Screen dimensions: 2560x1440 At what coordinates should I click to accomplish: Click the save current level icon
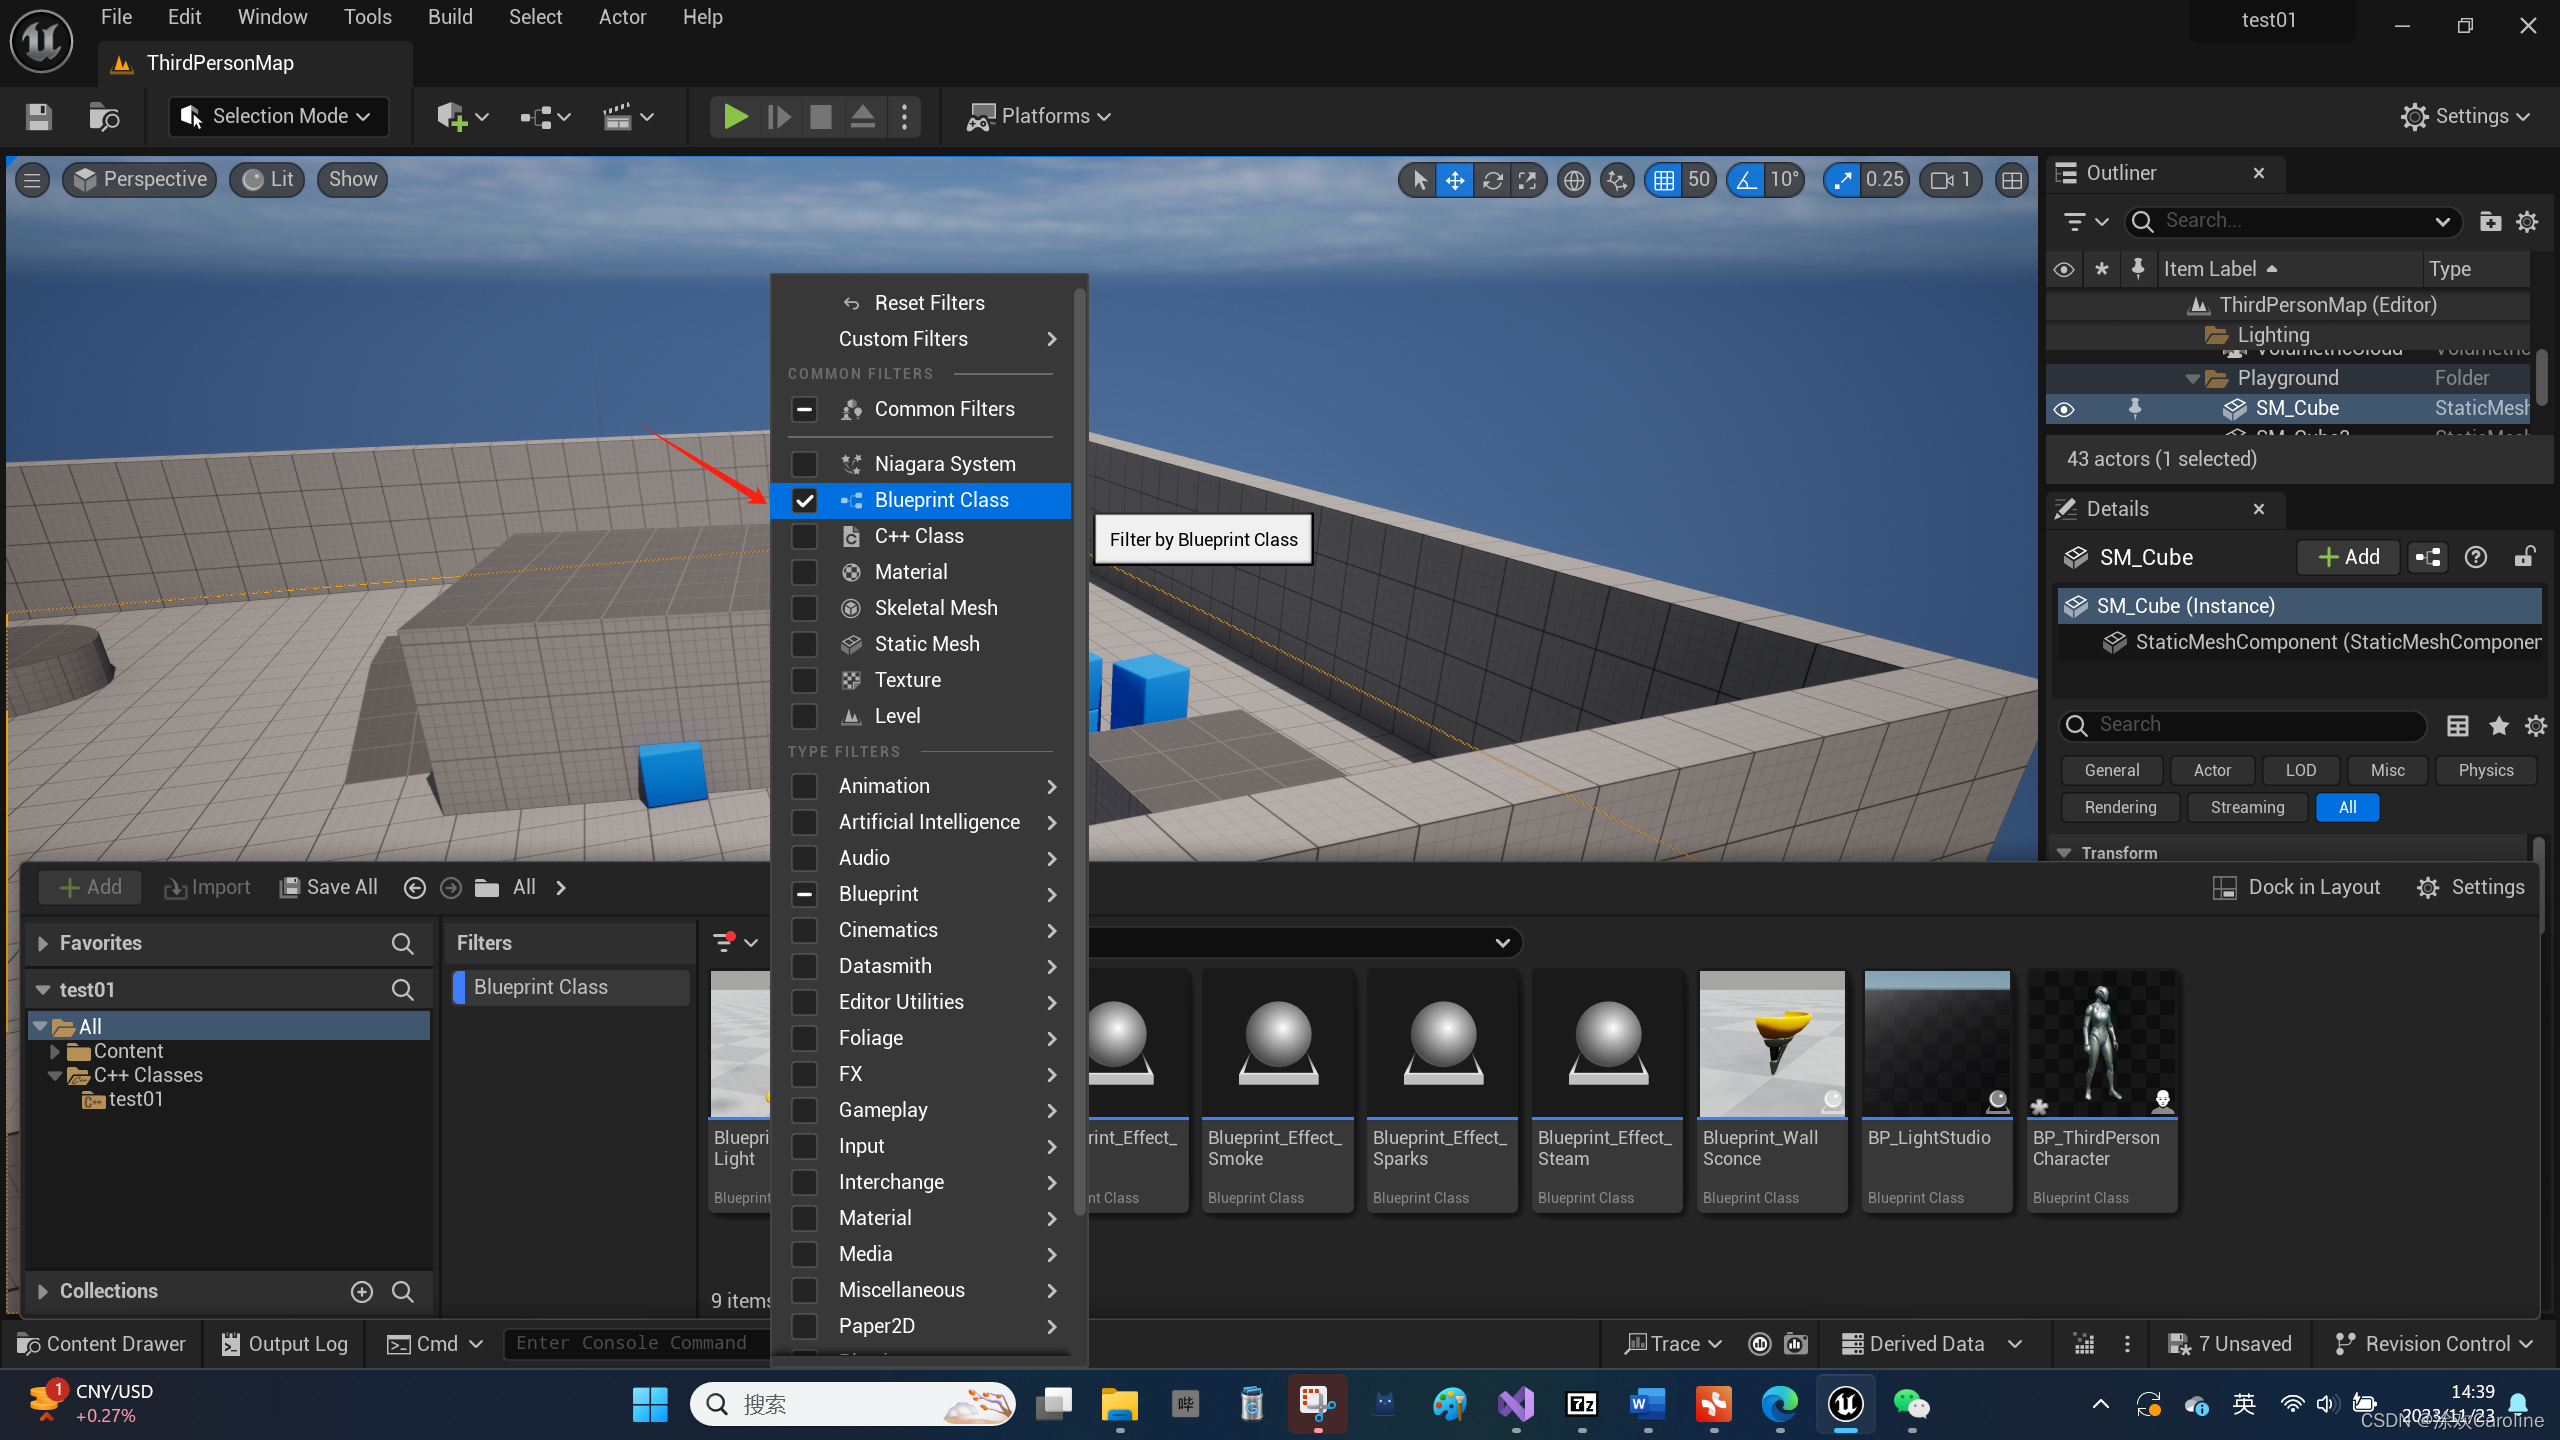(38, 116)
